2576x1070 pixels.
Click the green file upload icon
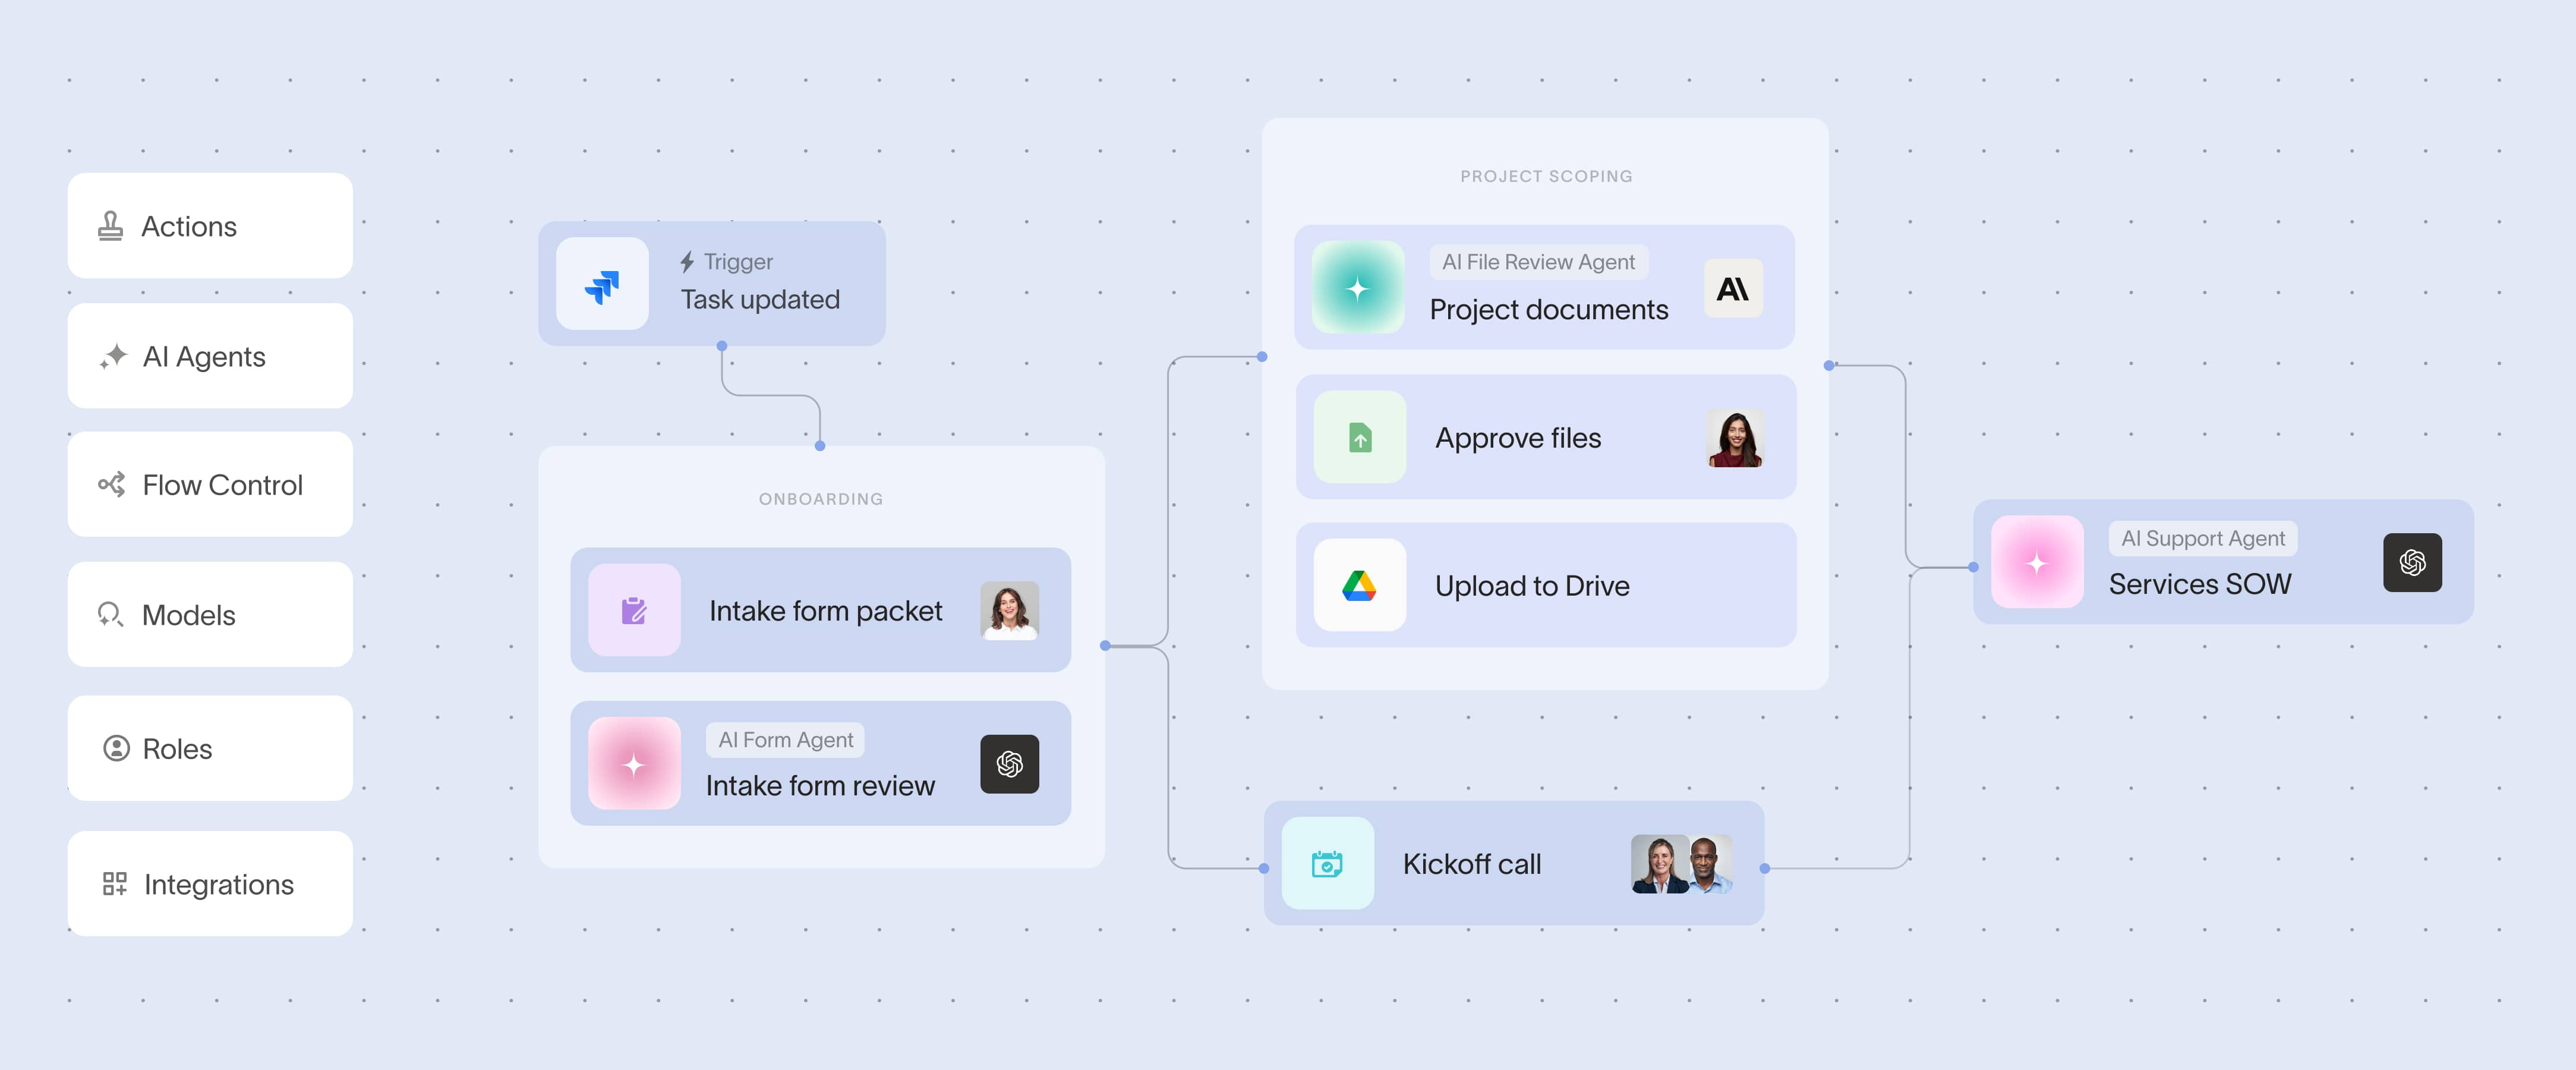(x=1359, y=438)
